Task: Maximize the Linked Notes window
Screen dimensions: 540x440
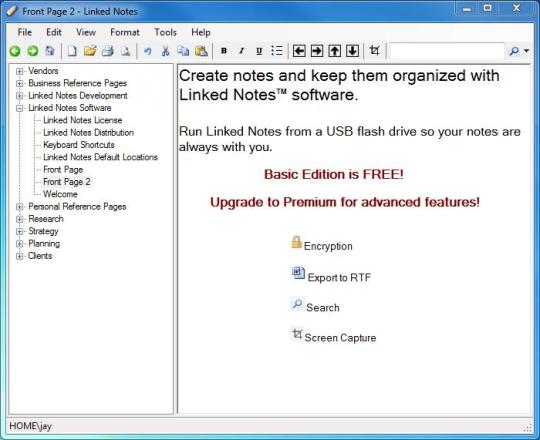Action: click(x=487, y=8)
